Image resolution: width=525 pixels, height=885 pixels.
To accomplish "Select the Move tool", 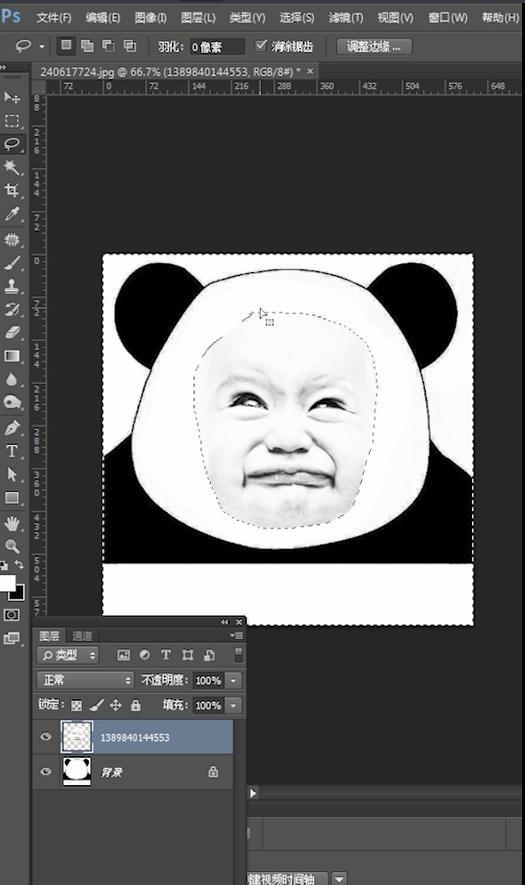I will click(12, 98).
